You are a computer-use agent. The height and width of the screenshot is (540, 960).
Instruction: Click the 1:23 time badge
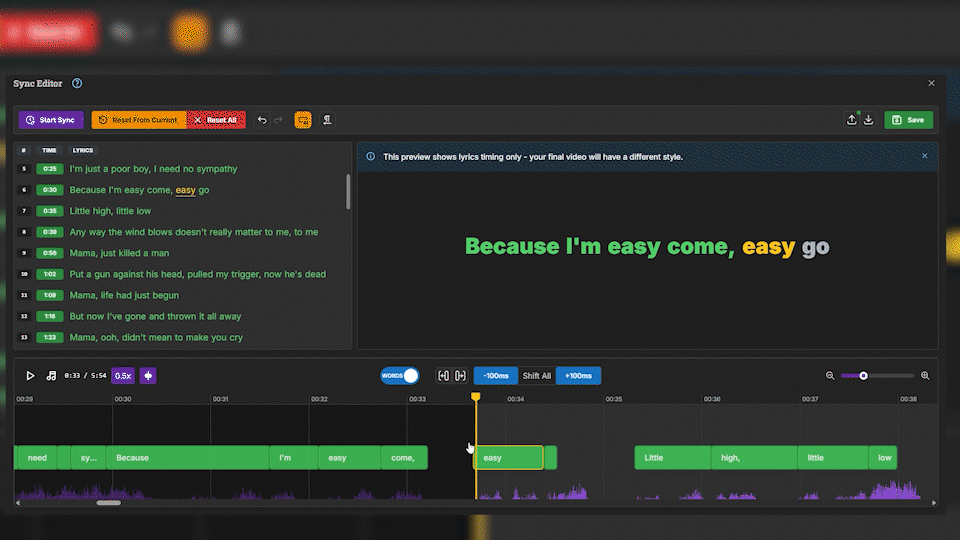[50, 337]
